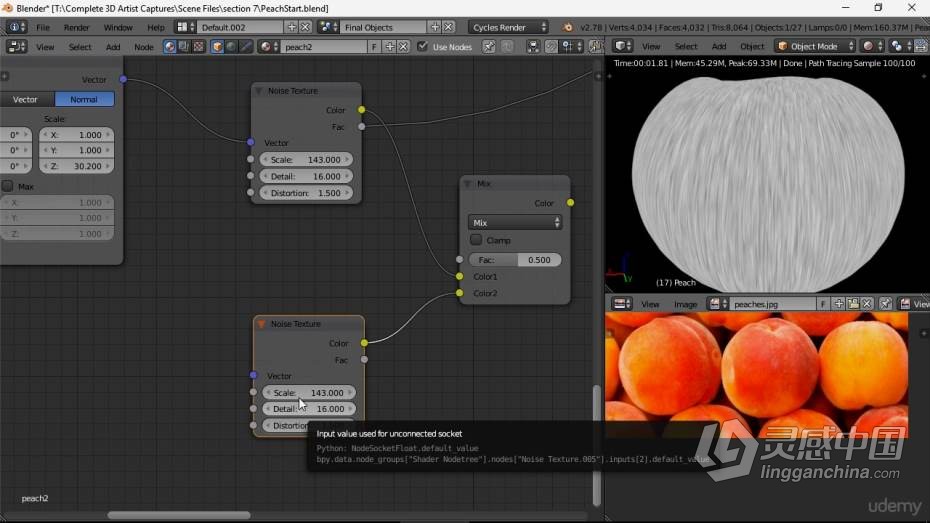
Task: Click the peaches.jpg image name field
Action: 773,304
